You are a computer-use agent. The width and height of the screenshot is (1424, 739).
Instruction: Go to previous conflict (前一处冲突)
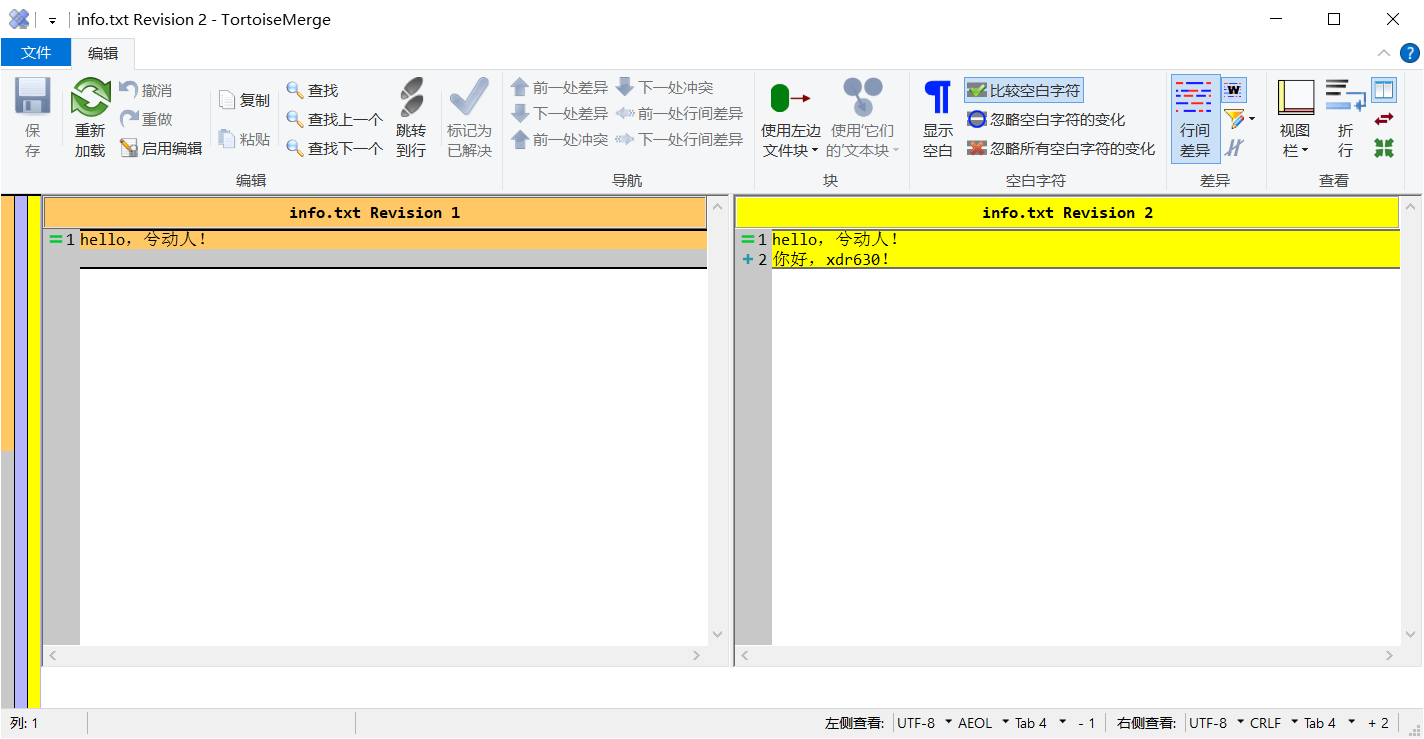tap(560, 139)
